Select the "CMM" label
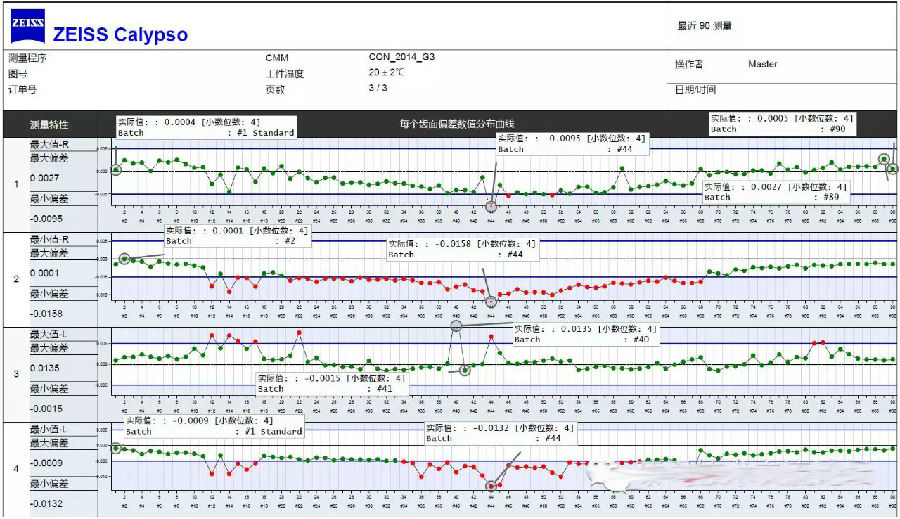The height and width of the screenshot is (519, 900). (x=277, y=58)
